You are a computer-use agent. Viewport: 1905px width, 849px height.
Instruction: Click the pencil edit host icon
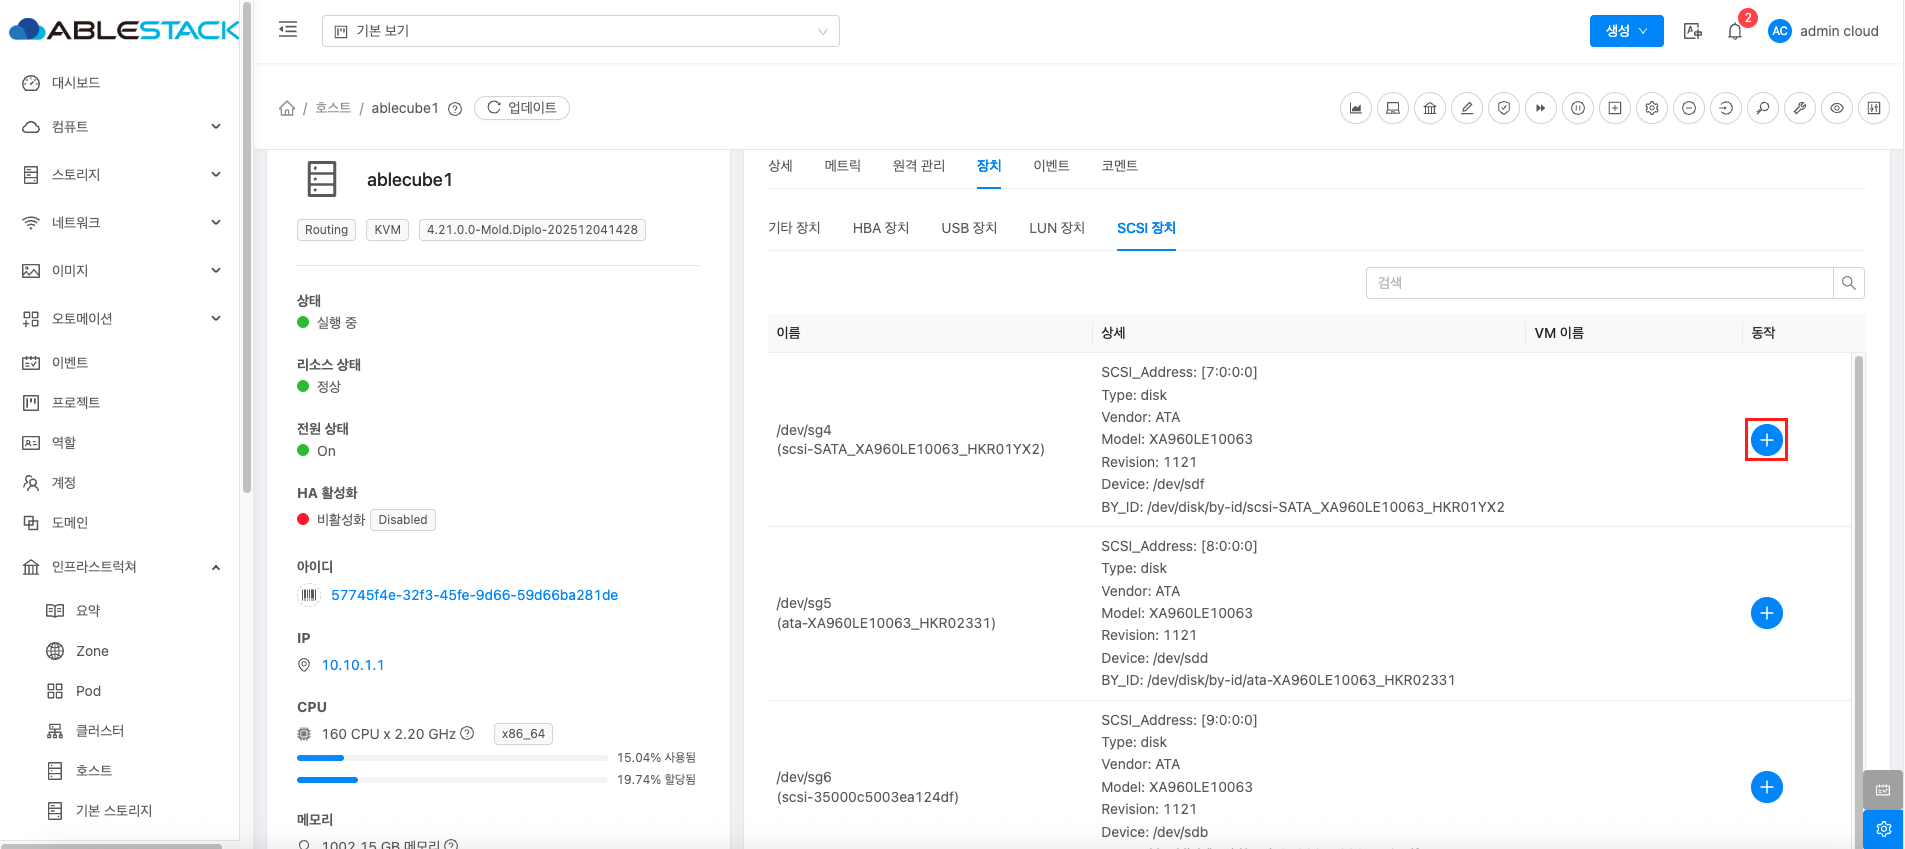click(x=1467, y=108)
